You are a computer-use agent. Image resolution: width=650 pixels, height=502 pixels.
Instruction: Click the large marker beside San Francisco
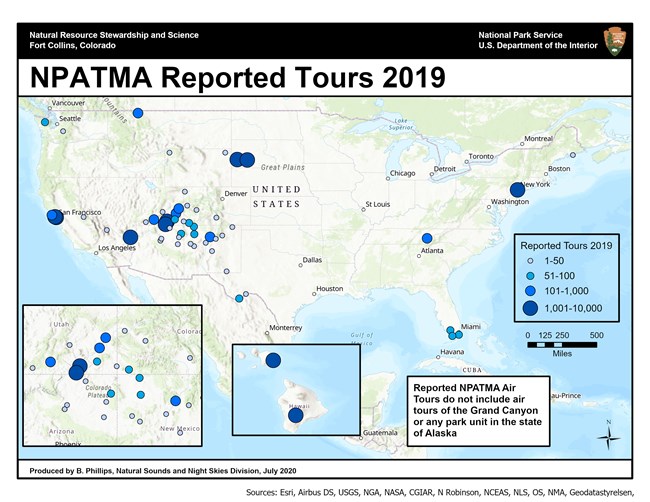pos(55,219)
